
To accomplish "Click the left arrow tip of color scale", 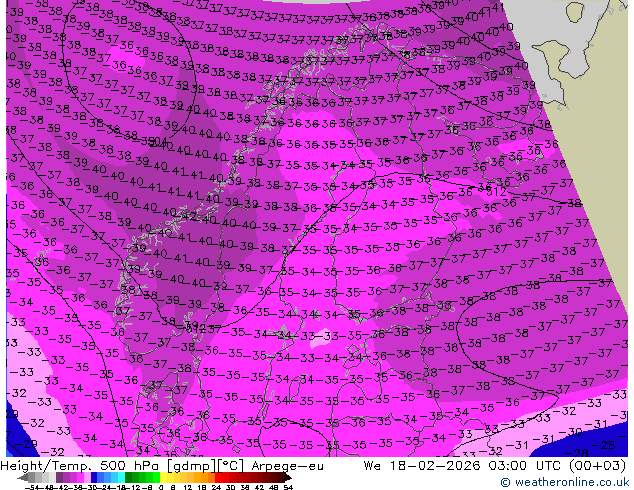I will point(19,478).
